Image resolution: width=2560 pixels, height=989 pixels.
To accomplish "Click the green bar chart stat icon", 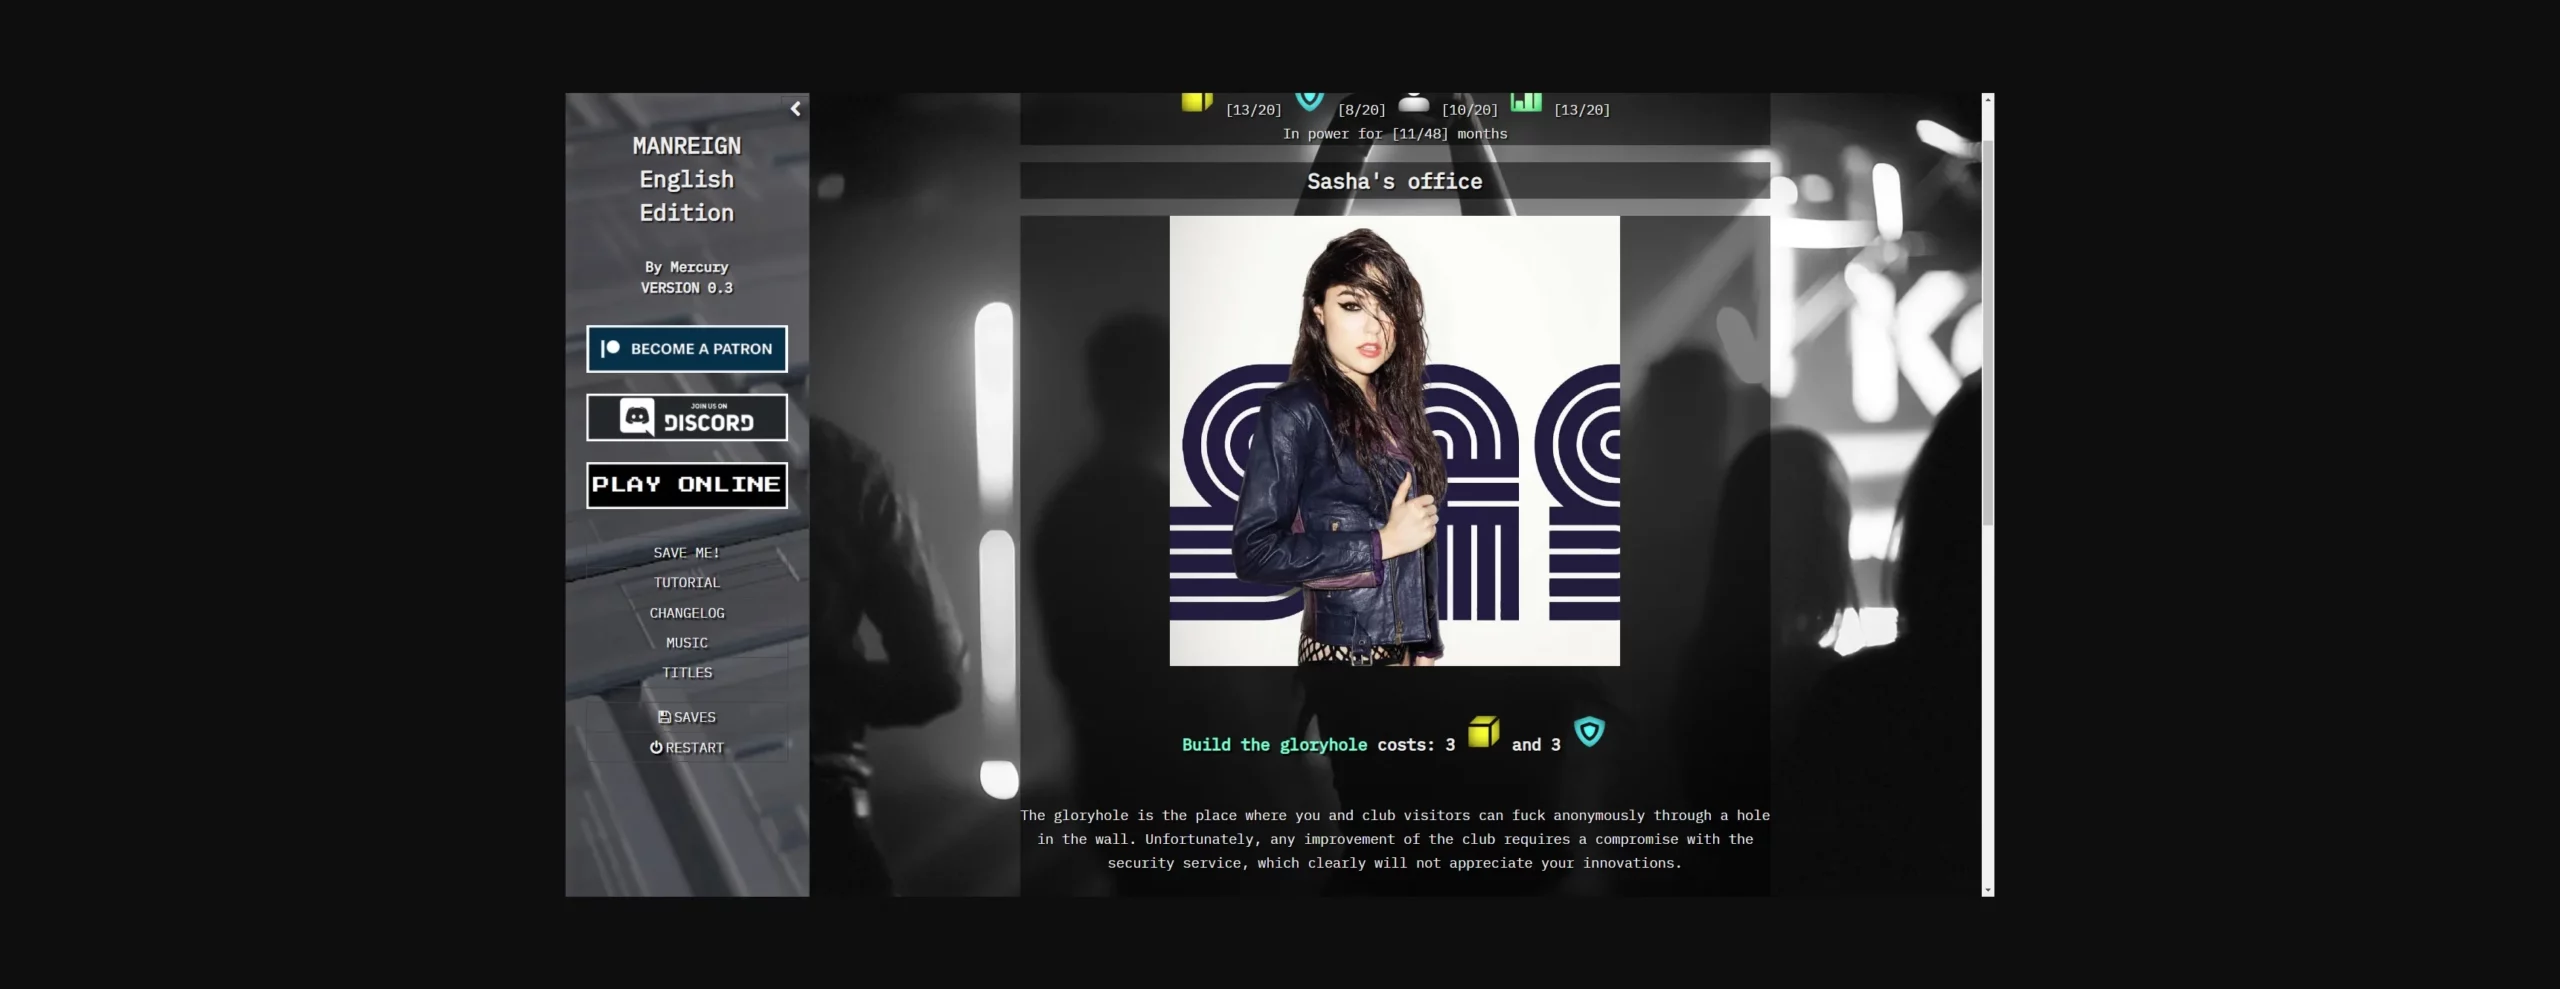I will [1525, 101].
